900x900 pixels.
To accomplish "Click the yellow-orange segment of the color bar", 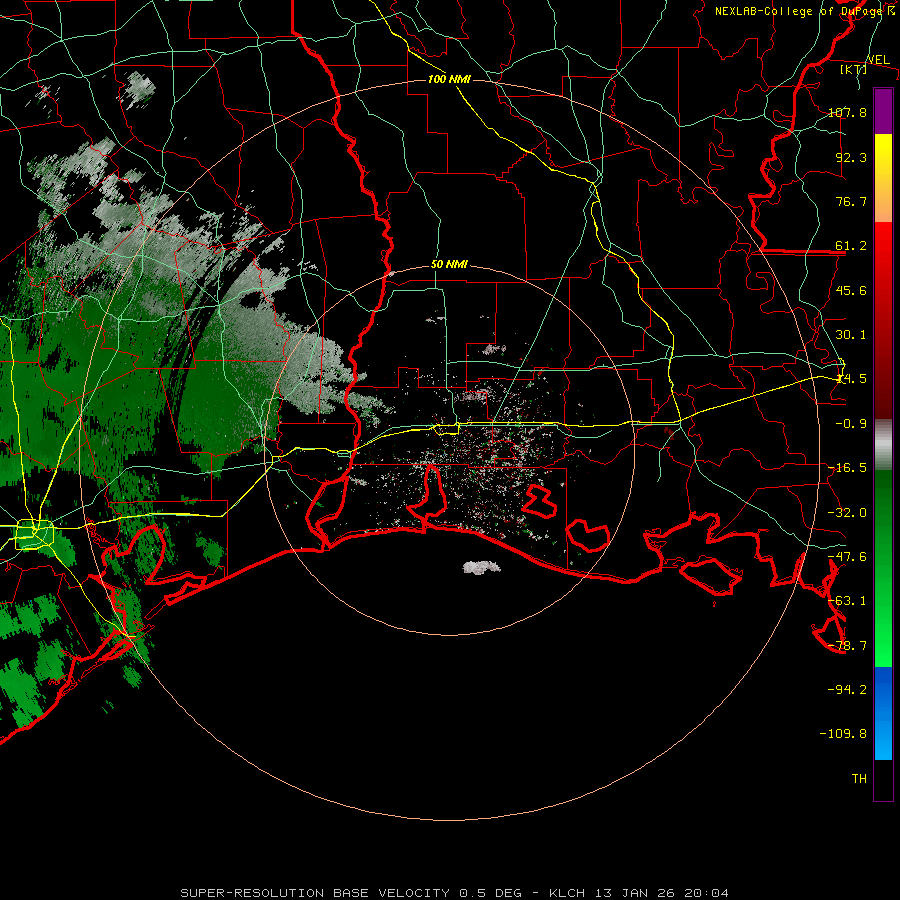I will click(883, 178).
